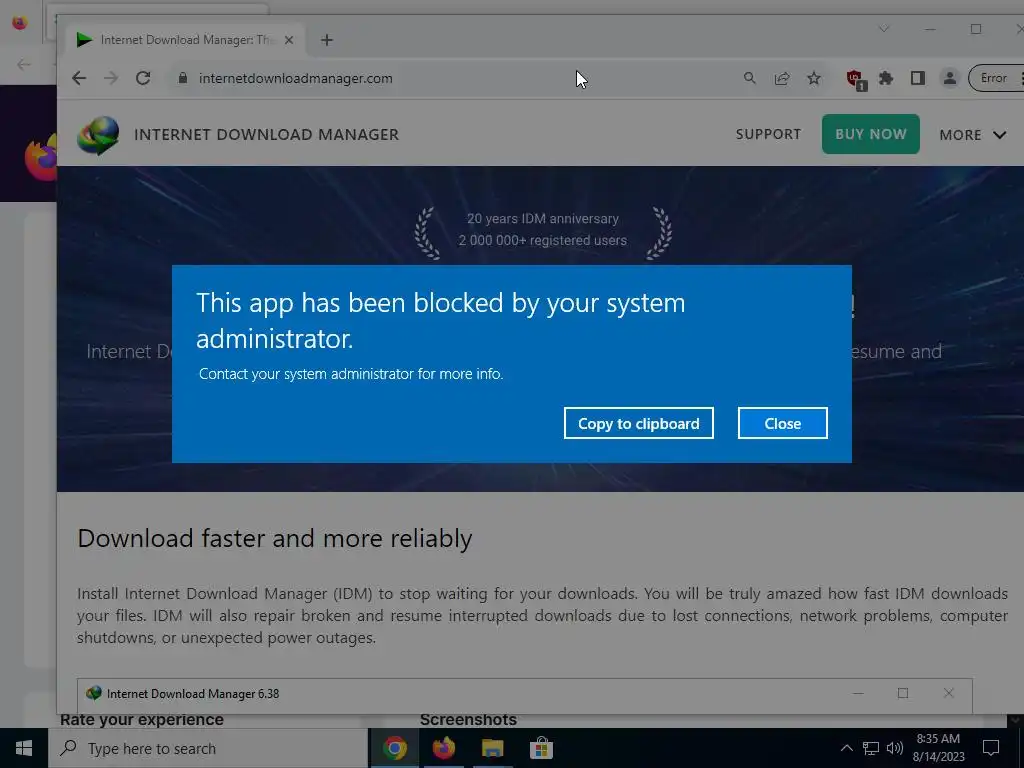Show hidden system tray icons

846,748
